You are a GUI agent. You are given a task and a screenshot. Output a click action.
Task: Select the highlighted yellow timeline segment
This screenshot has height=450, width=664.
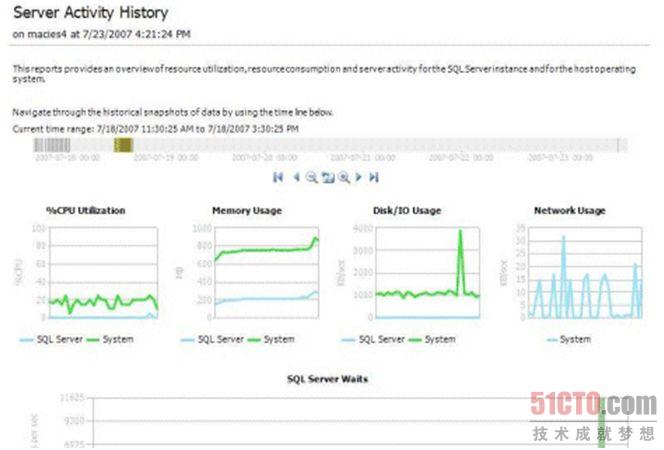(x=122, y=145)
